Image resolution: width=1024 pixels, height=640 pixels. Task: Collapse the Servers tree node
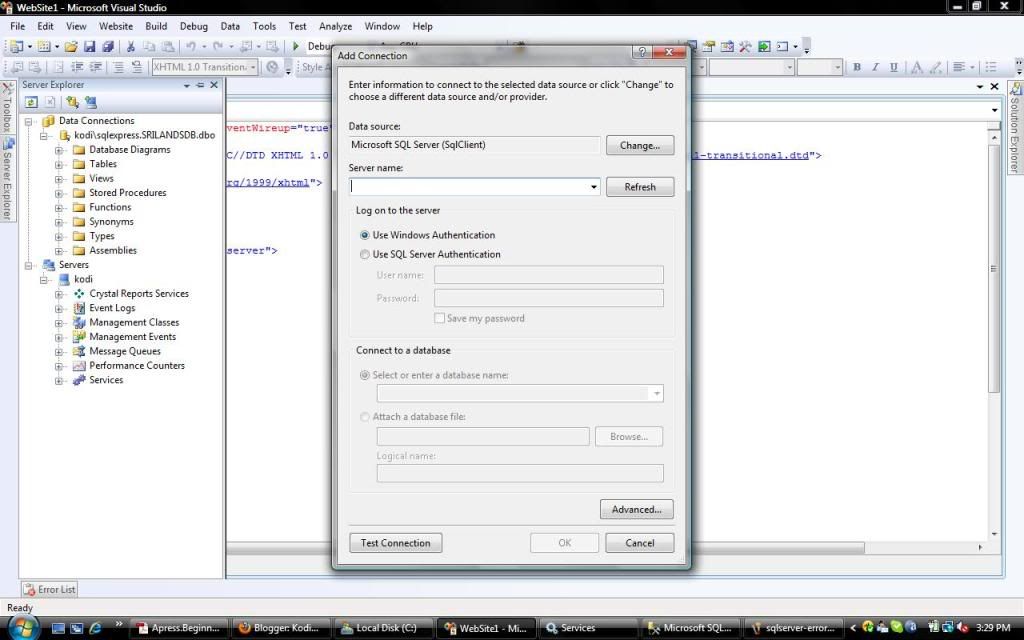[29, 265]
